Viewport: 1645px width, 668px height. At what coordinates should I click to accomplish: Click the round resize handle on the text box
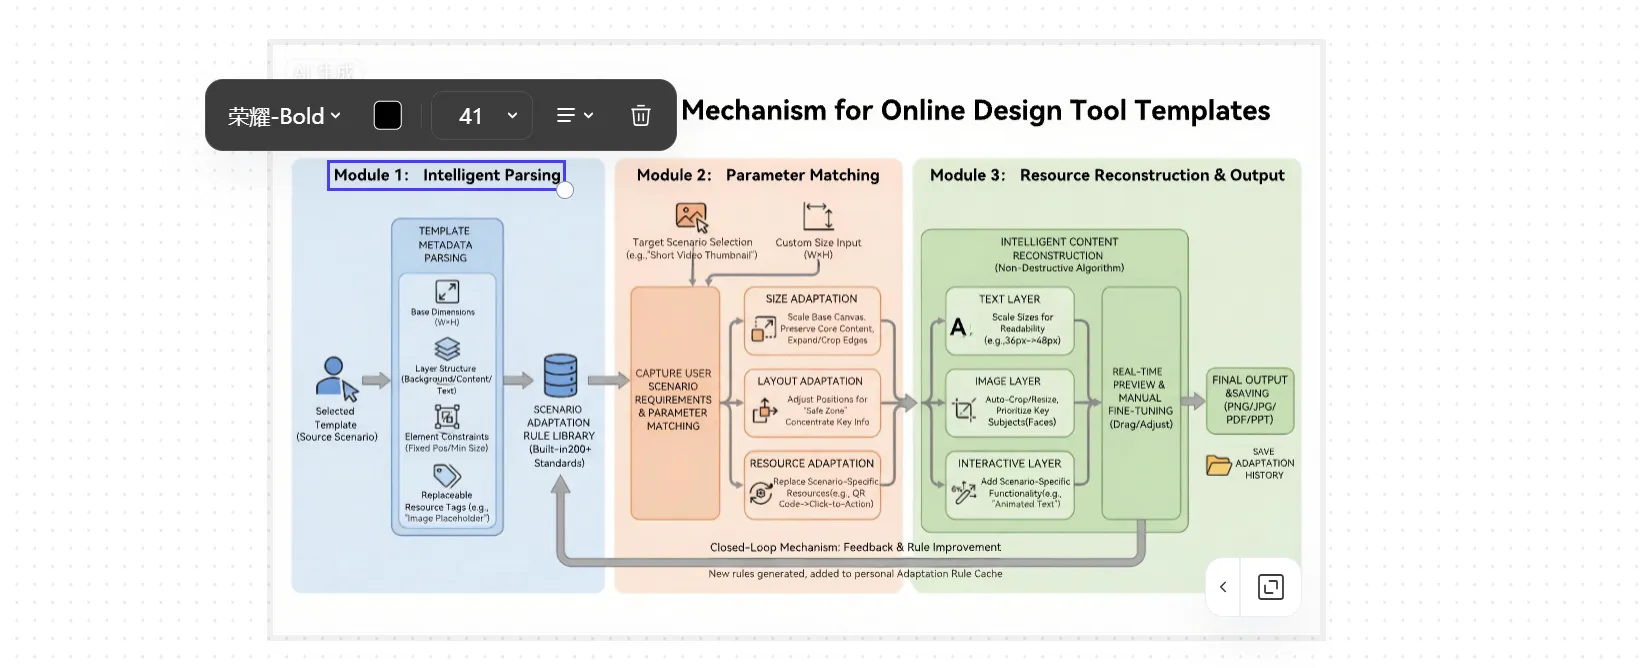click(x=565, y=190)
